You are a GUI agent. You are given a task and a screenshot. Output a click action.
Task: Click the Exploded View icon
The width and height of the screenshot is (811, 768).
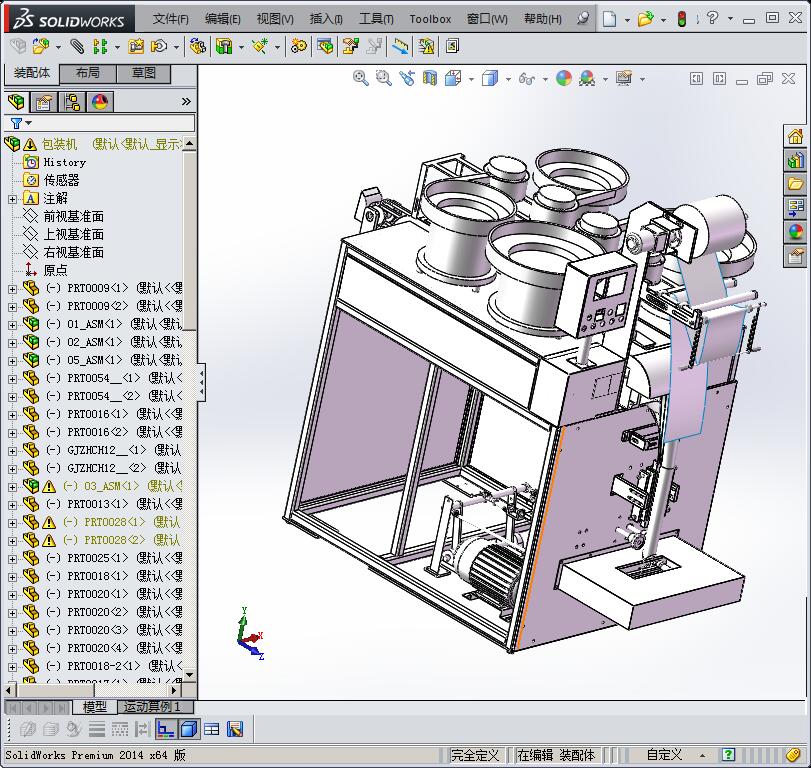[351, 47]
